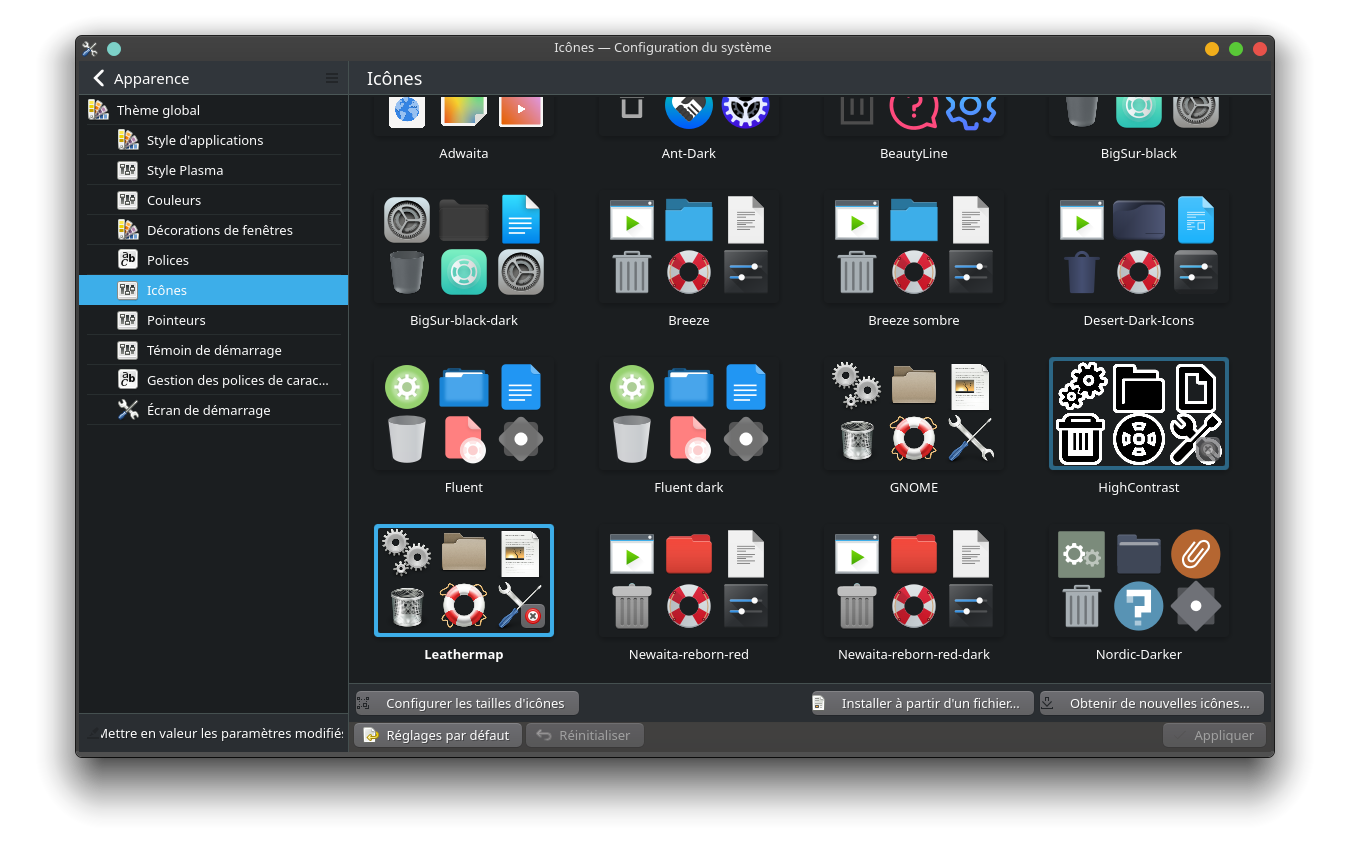Click the Couleurs sidebar icon
The height and width of the screenshot is (843, 1350).
[x=128, y=200]
